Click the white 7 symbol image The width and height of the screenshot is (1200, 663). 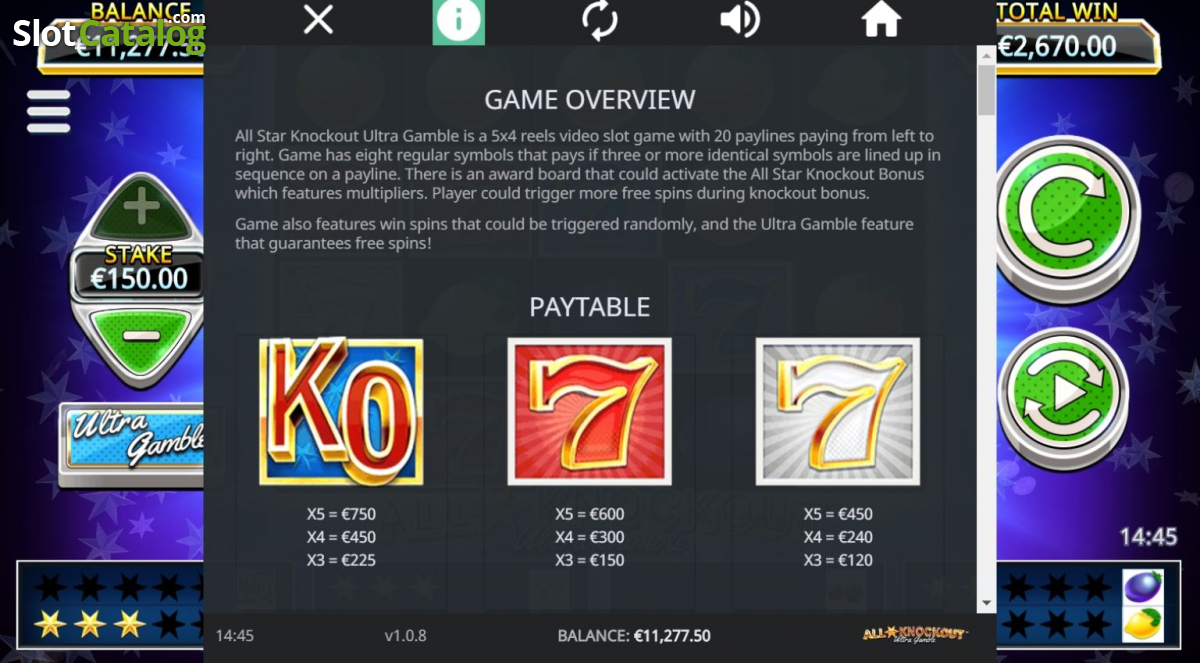(x=837, y=411)
